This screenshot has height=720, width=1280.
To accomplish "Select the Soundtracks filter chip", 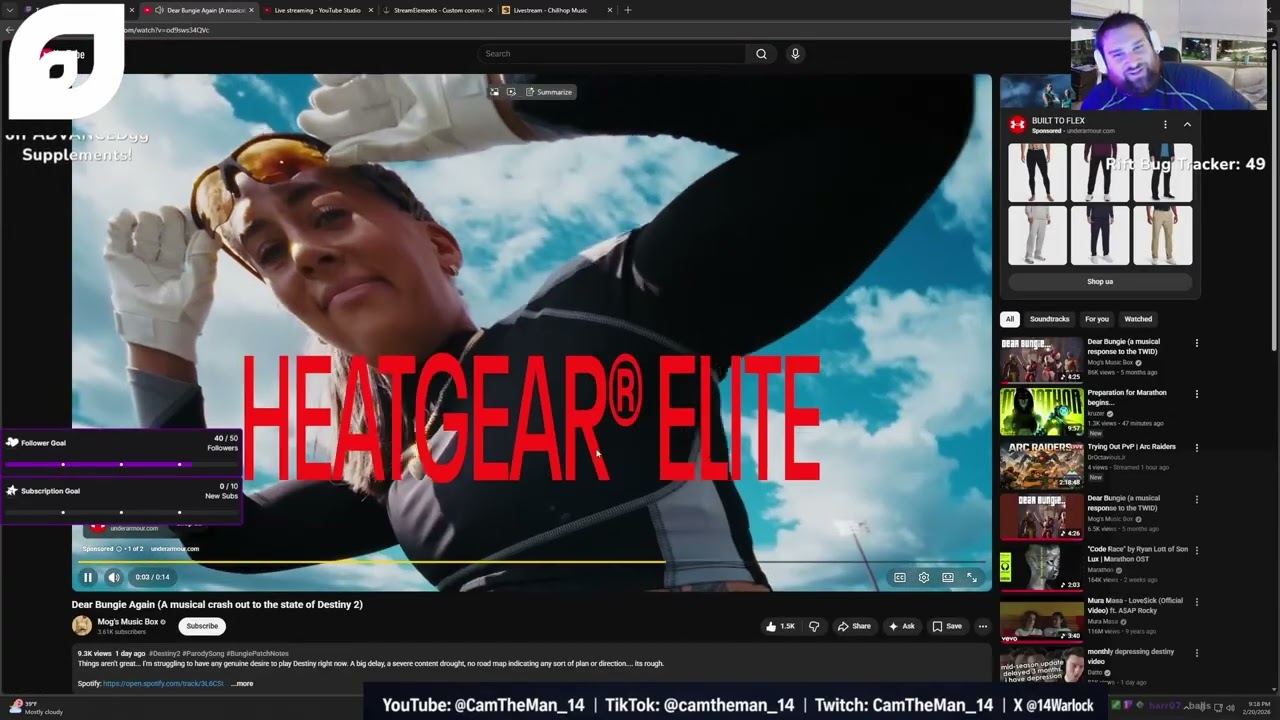I will click(x=1050, y=319).
